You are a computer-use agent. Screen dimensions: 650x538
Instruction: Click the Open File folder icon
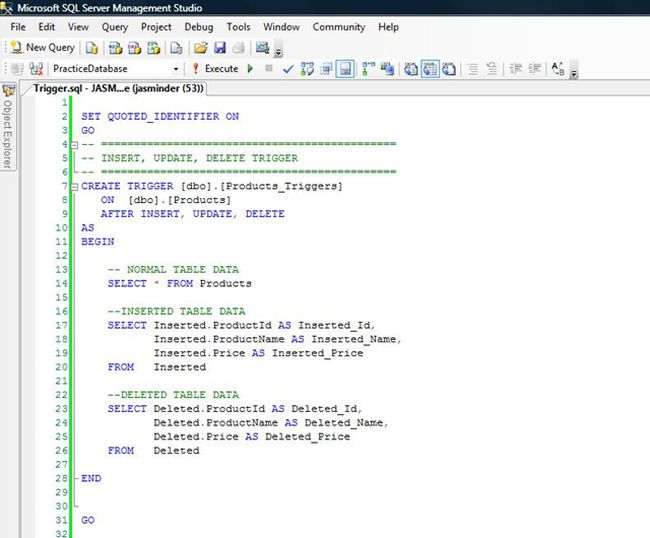click(x=201, y=47)
